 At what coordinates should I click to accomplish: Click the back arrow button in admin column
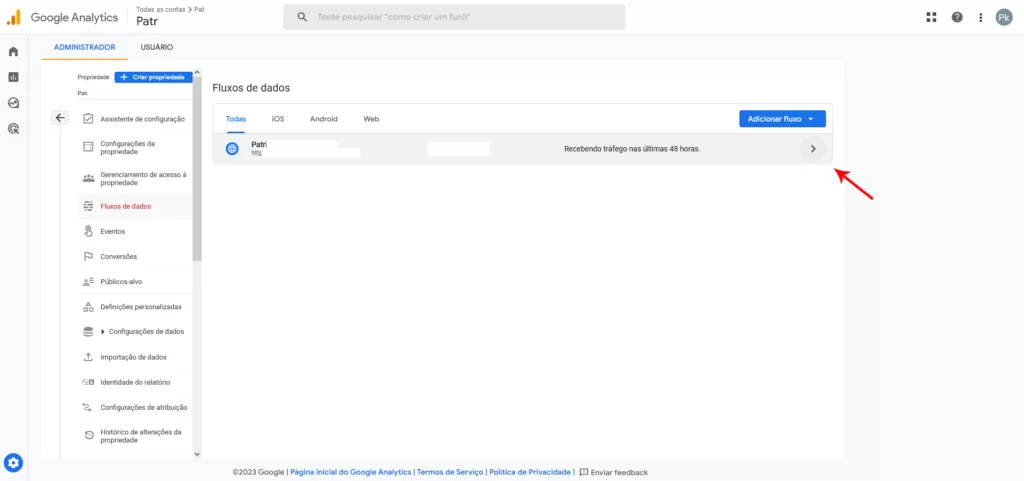pyautogui.click(x=60, y=118)
